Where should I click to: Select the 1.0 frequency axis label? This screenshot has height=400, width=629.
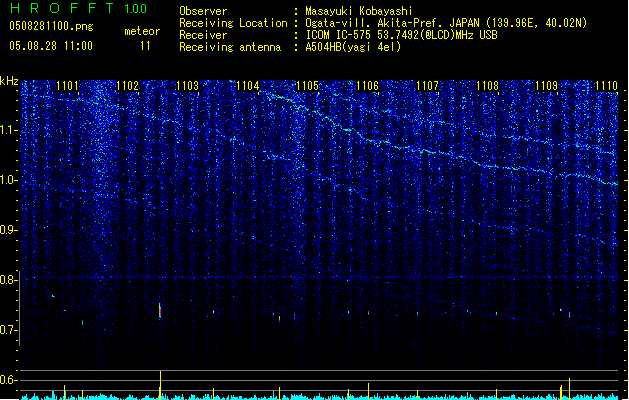click(9, 180)
